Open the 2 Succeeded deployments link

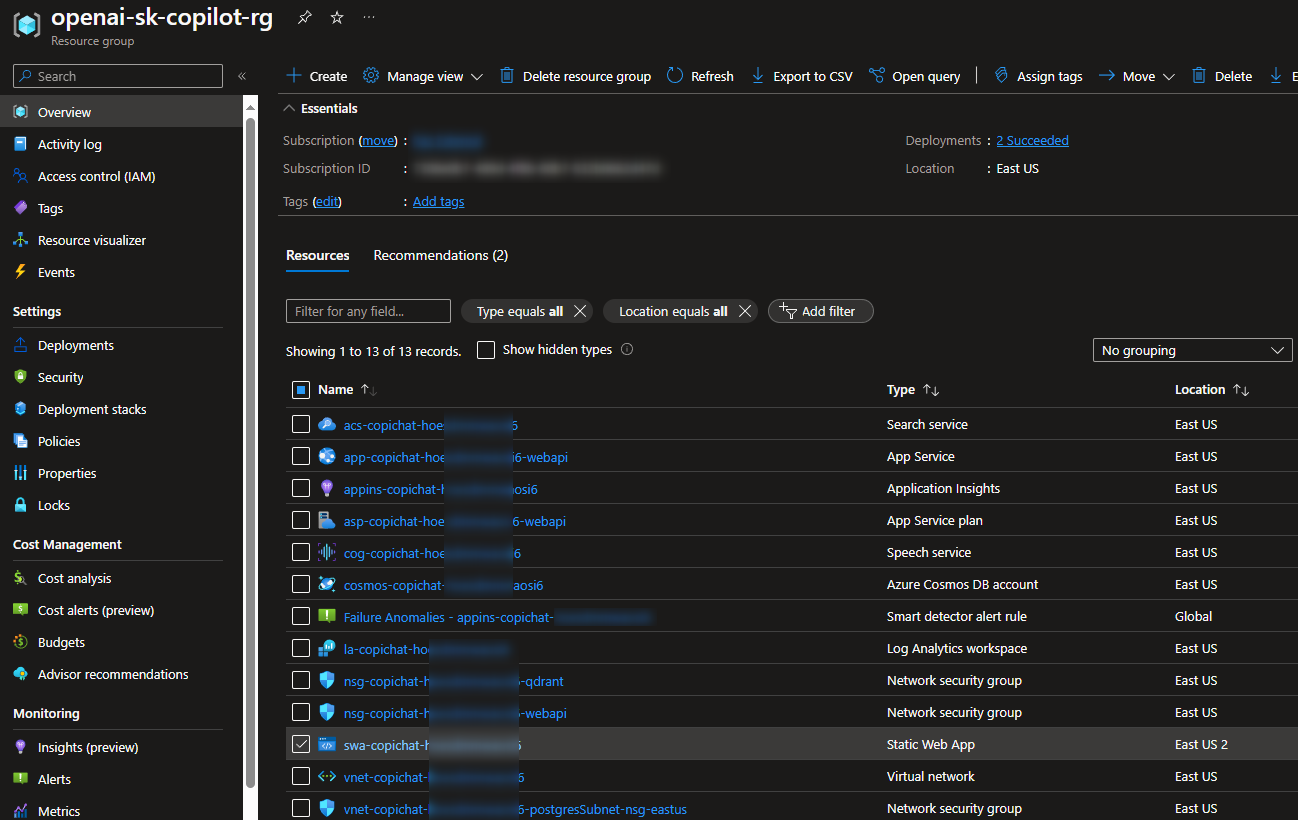pyautogui.click(x=1032, y=141)
